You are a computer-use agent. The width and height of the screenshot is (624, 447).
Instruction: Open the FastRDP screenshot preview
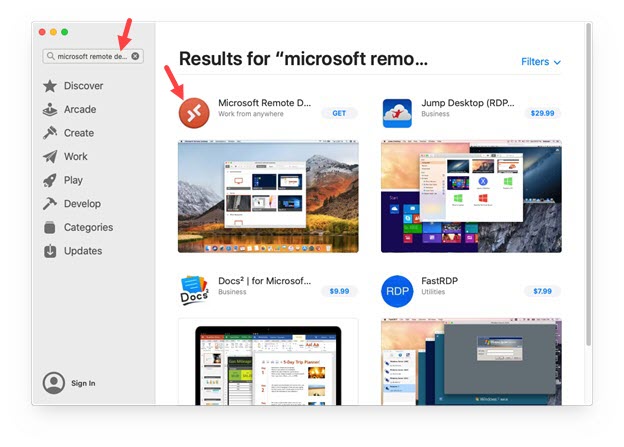[471, 362]
